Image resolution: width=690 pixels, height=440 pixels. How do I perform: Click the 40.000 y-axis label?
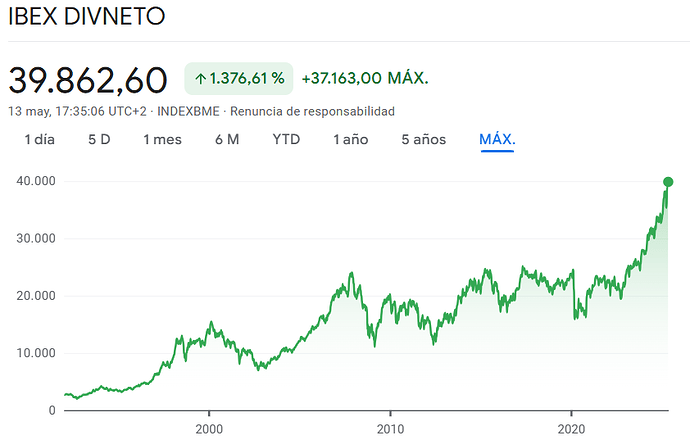point(36,181)
